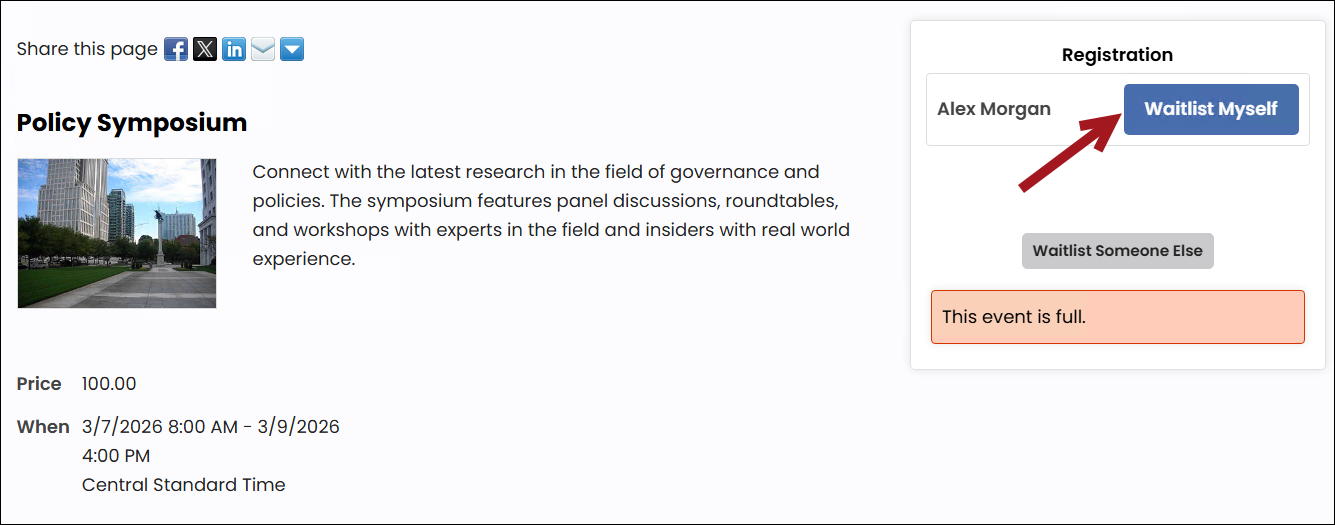
Task: Share the event on X
Action: click(x=205, y=49)
